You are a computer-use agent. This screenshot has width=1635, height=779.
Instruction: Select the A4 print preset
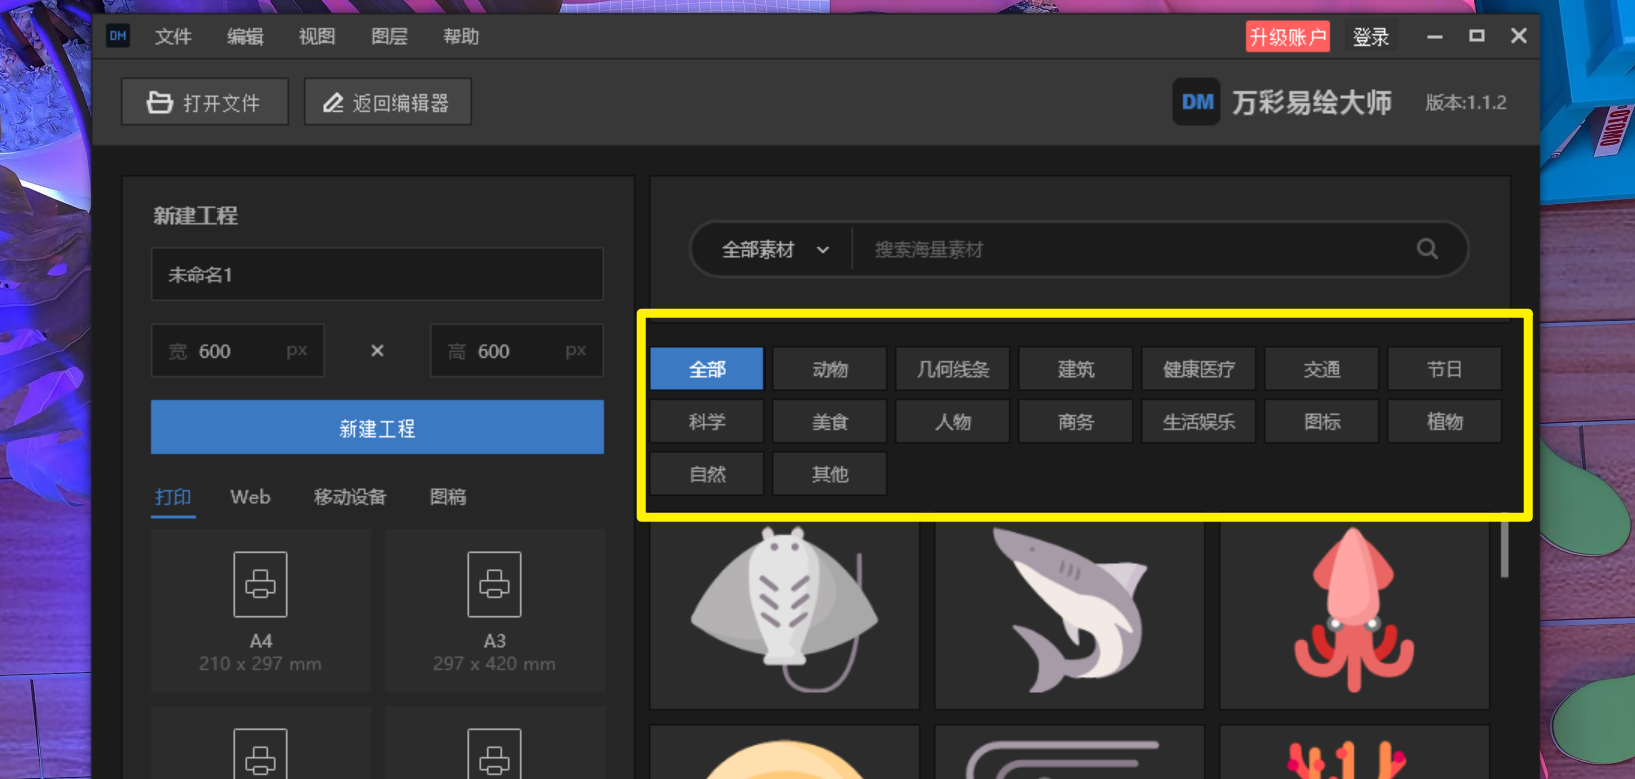pos(261,611)
